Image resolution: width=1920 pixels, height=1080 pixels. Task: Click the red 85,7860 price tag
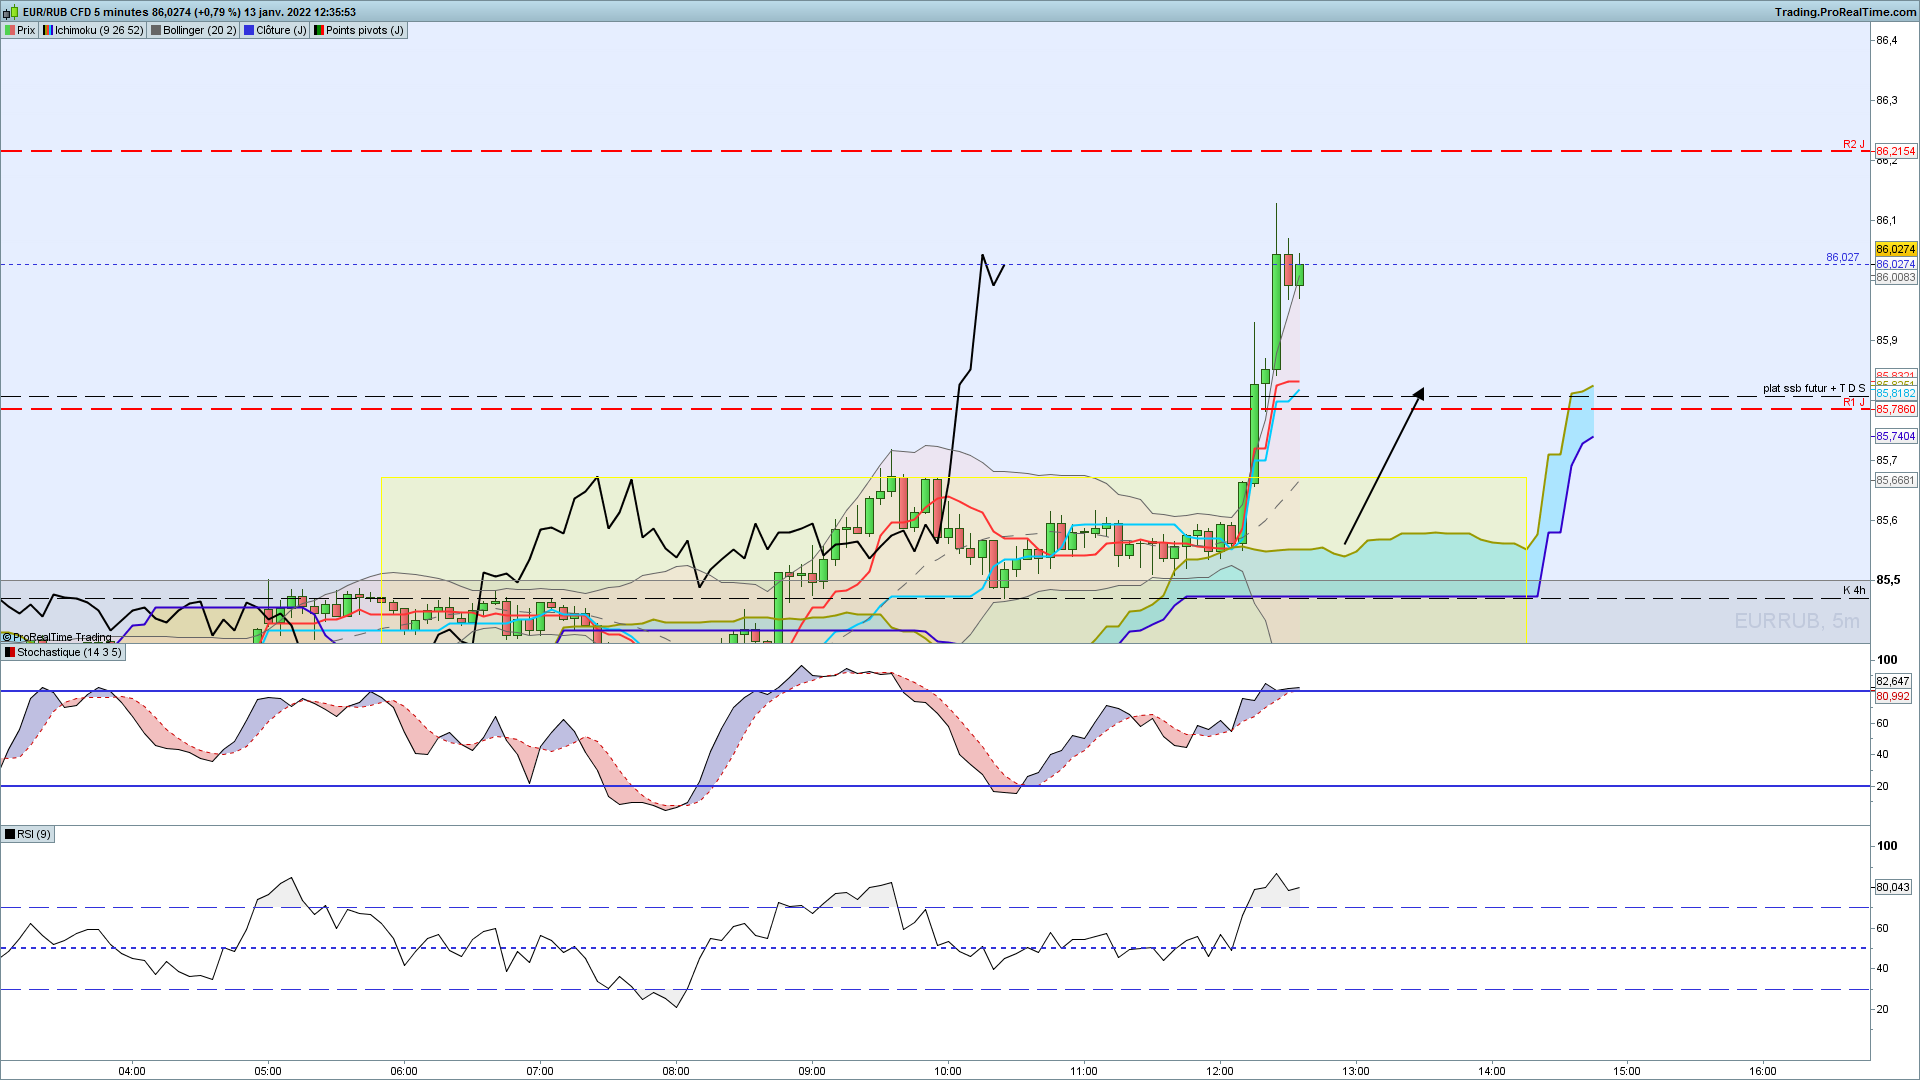(1896, 409)
